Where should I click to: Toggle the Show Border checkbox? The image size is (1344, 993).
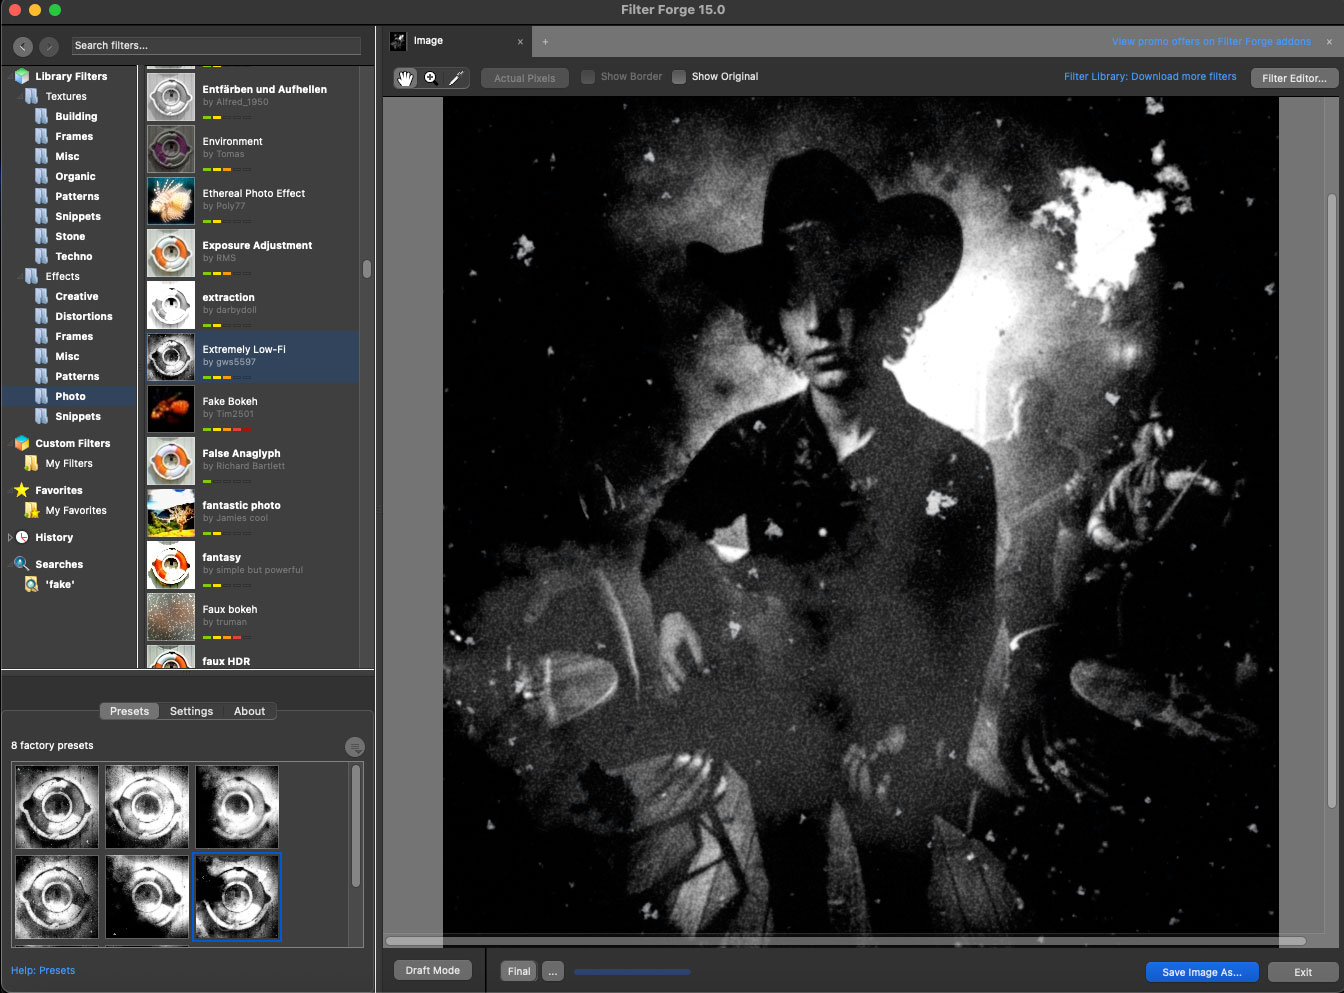pyautogui.click(x=588, y=77)
